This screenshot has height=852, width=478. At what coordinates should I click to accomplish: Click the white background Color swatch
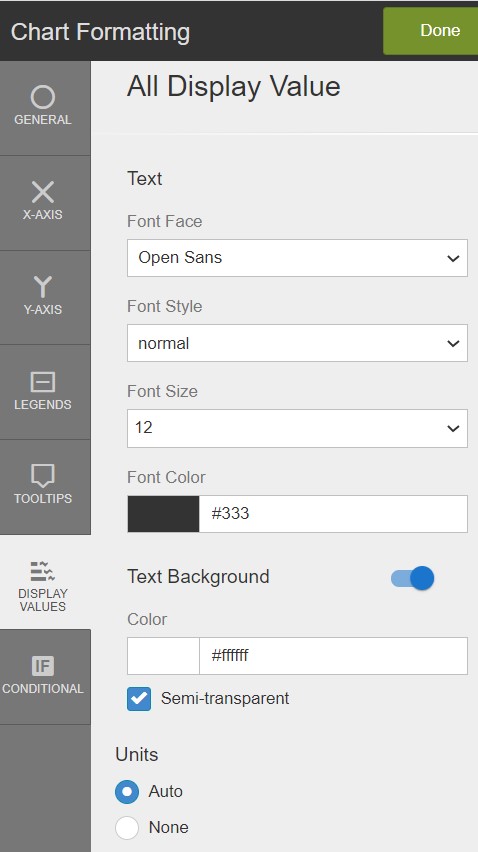pos(163,656)
